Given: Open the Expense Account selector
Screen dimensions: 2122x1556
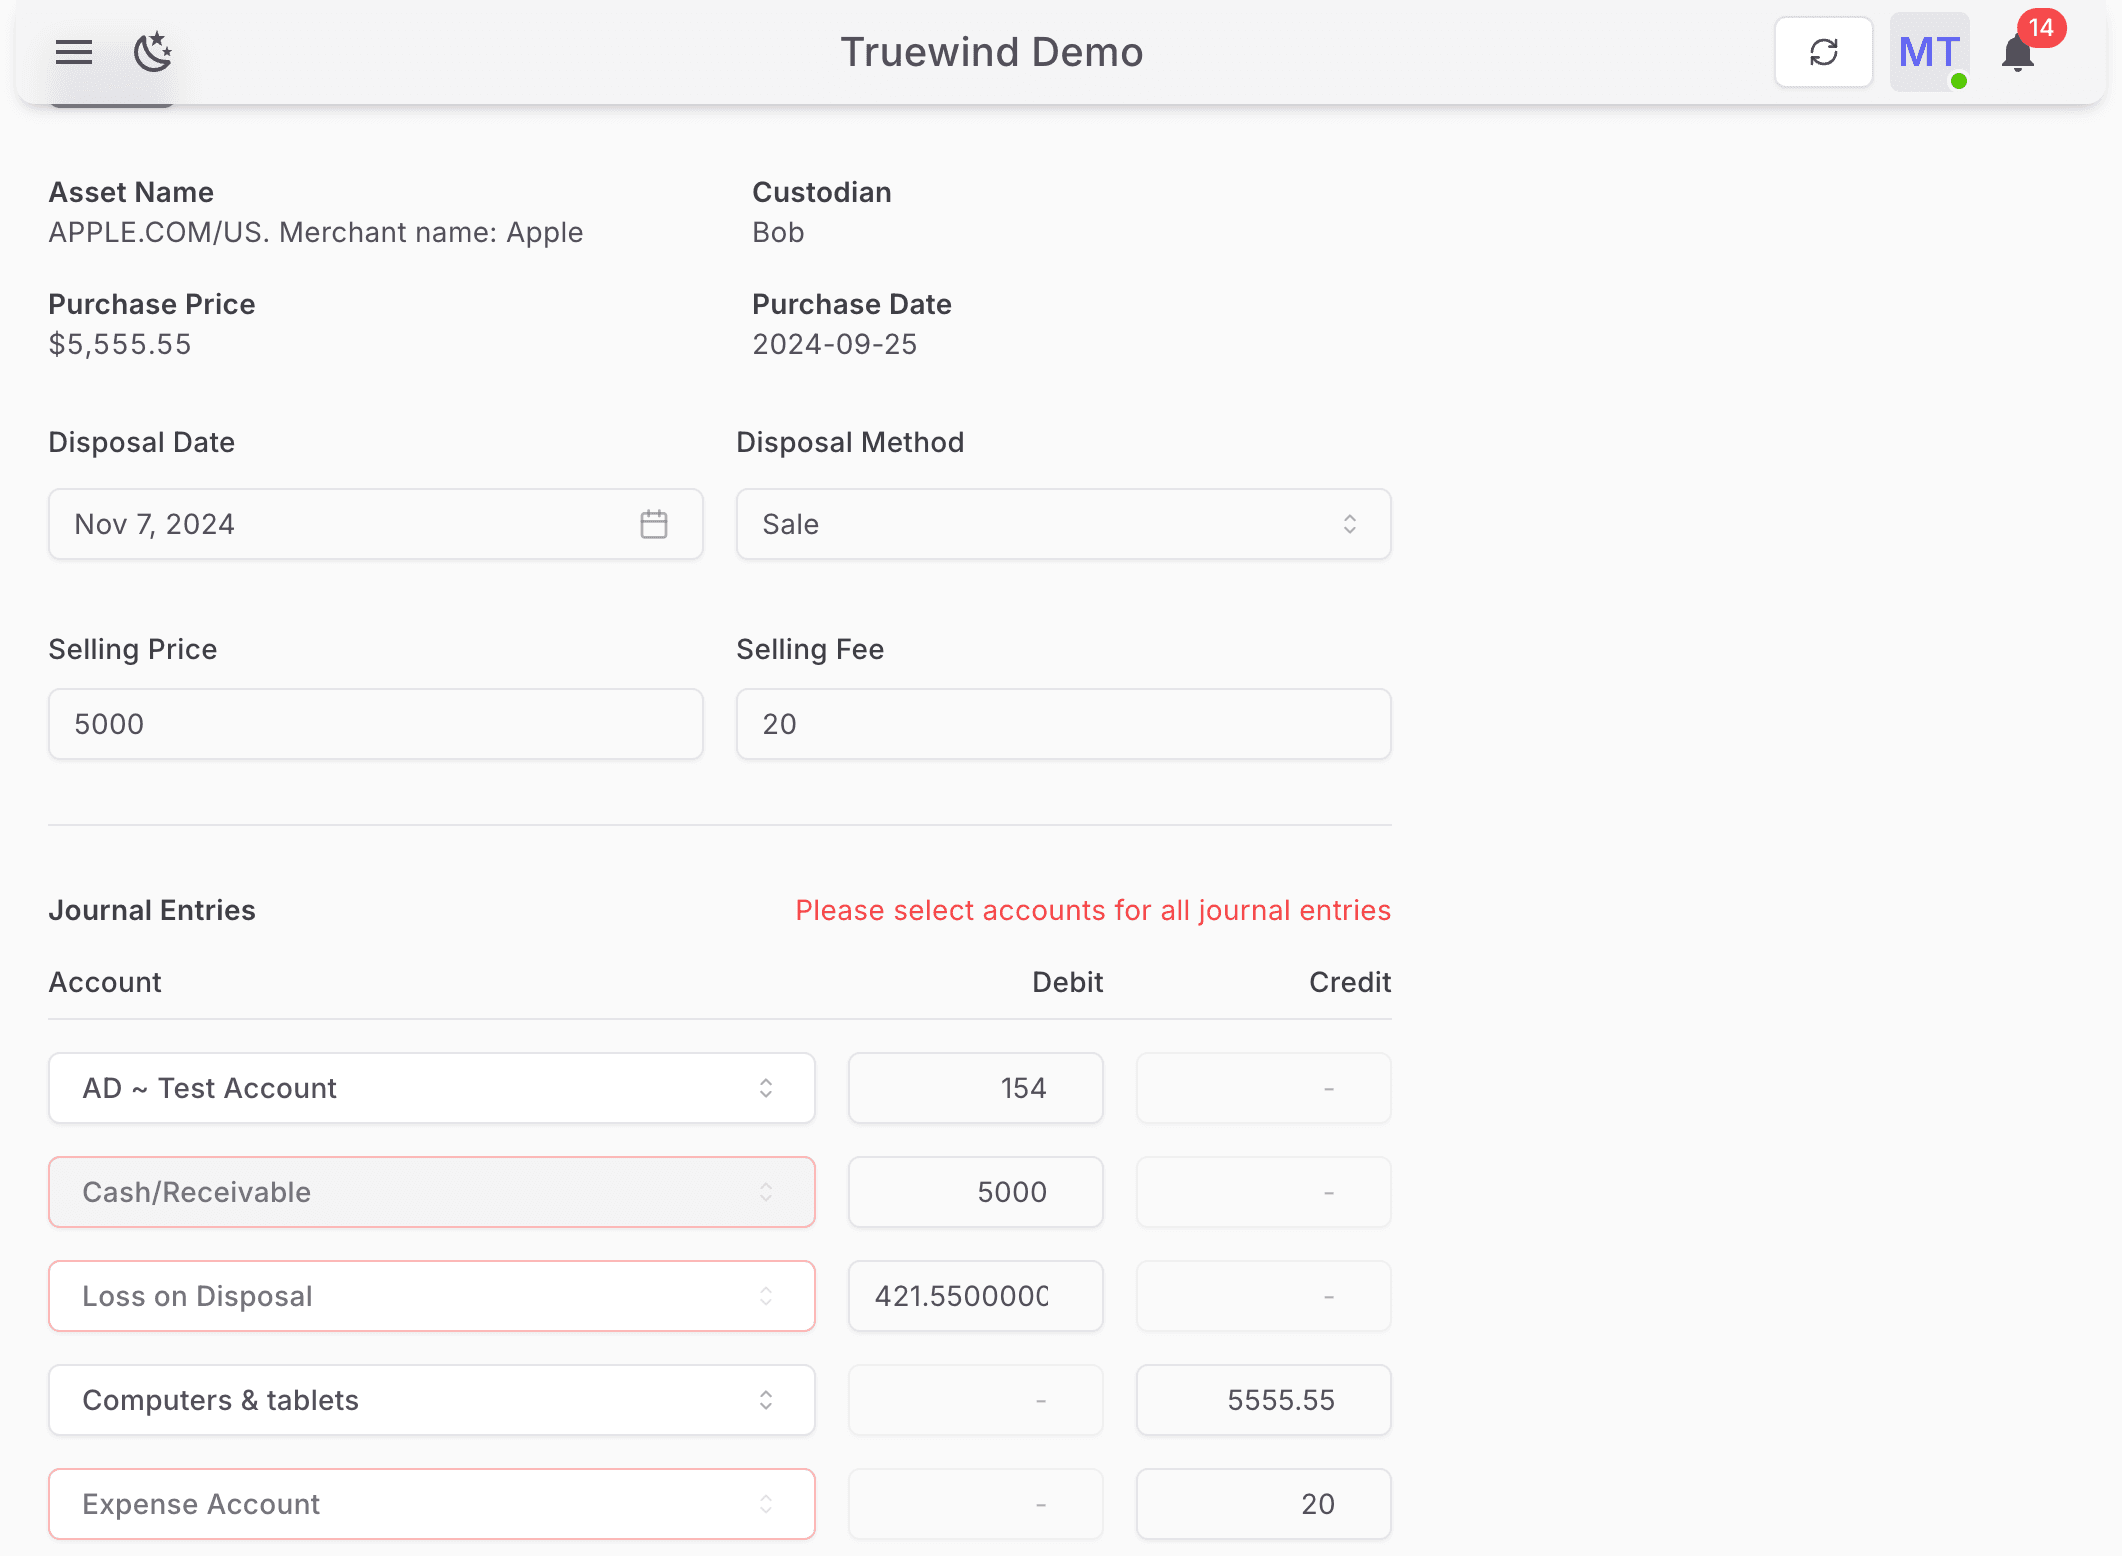Looking at the screenshot, I should point(431,1504).
